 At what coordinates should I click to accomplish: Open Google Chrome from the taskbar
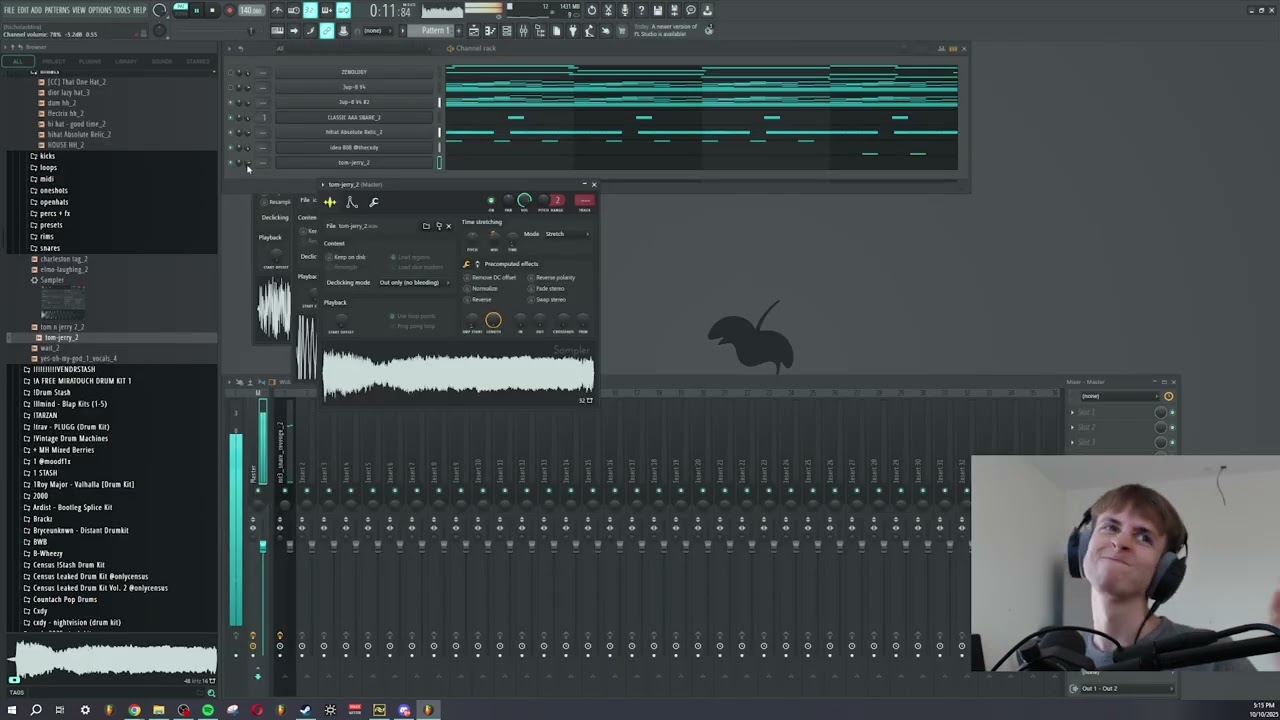click(134, 710)
